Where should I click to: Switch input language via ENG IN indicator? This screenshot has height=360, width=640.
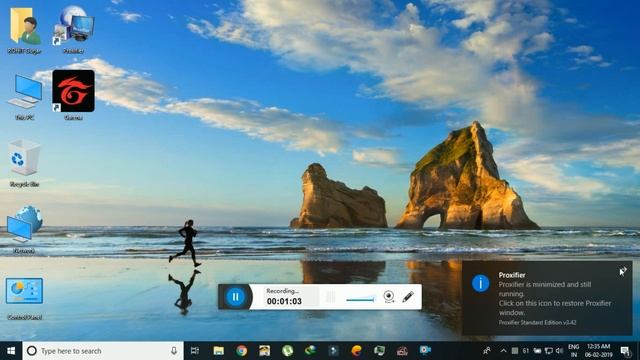tap(573, 351)
